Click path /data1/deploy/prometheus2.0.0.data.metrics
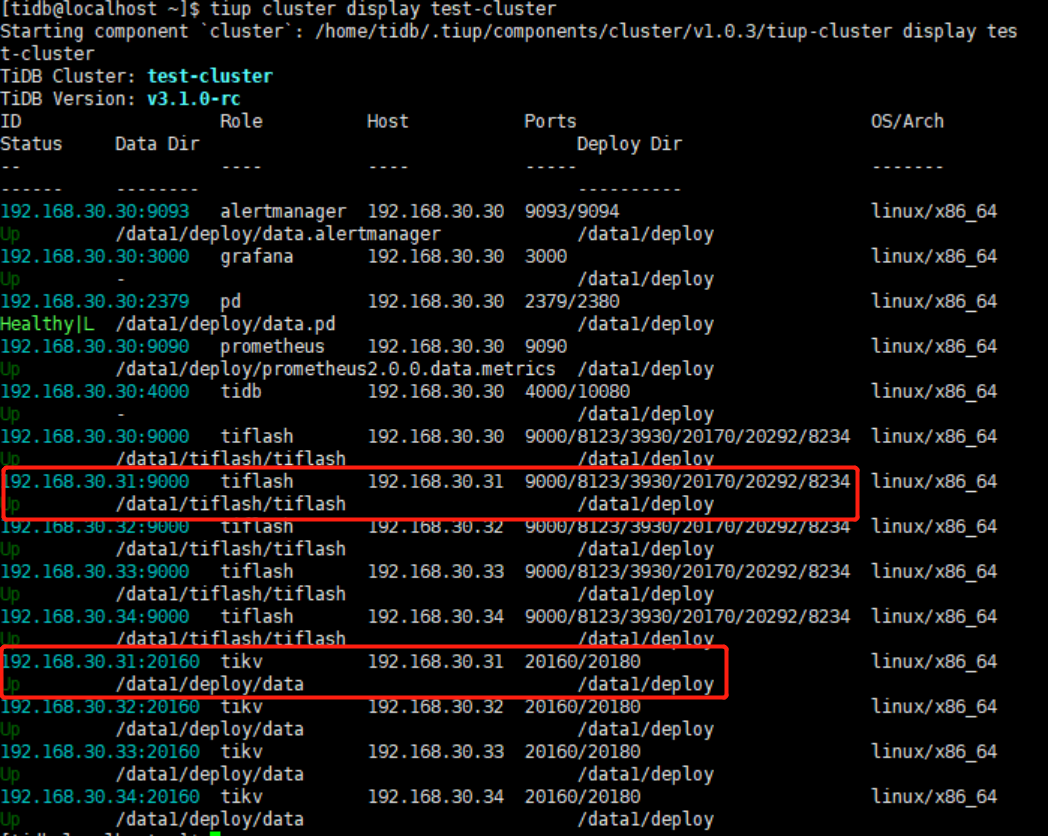Screen dimensions: 1048x836 [336, 369]
